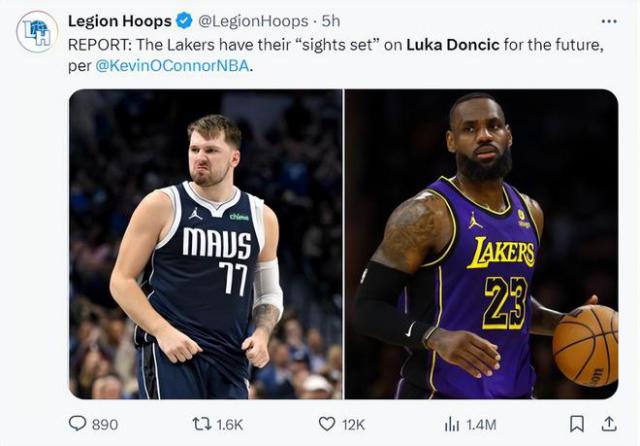
Task: Open the Legion Hoops profile avatar
Action: pyautogui.click(x=37, y=31)
